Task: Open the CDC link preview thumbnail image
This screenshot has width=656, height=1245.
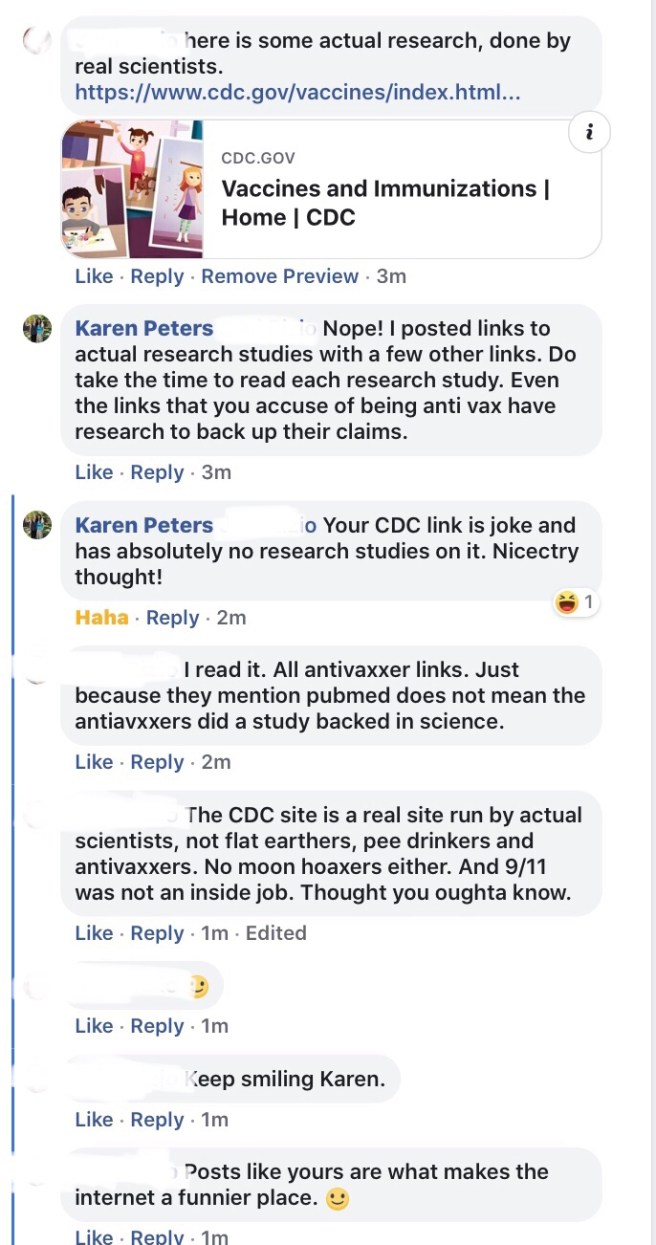Action: [x=132, y=189]
